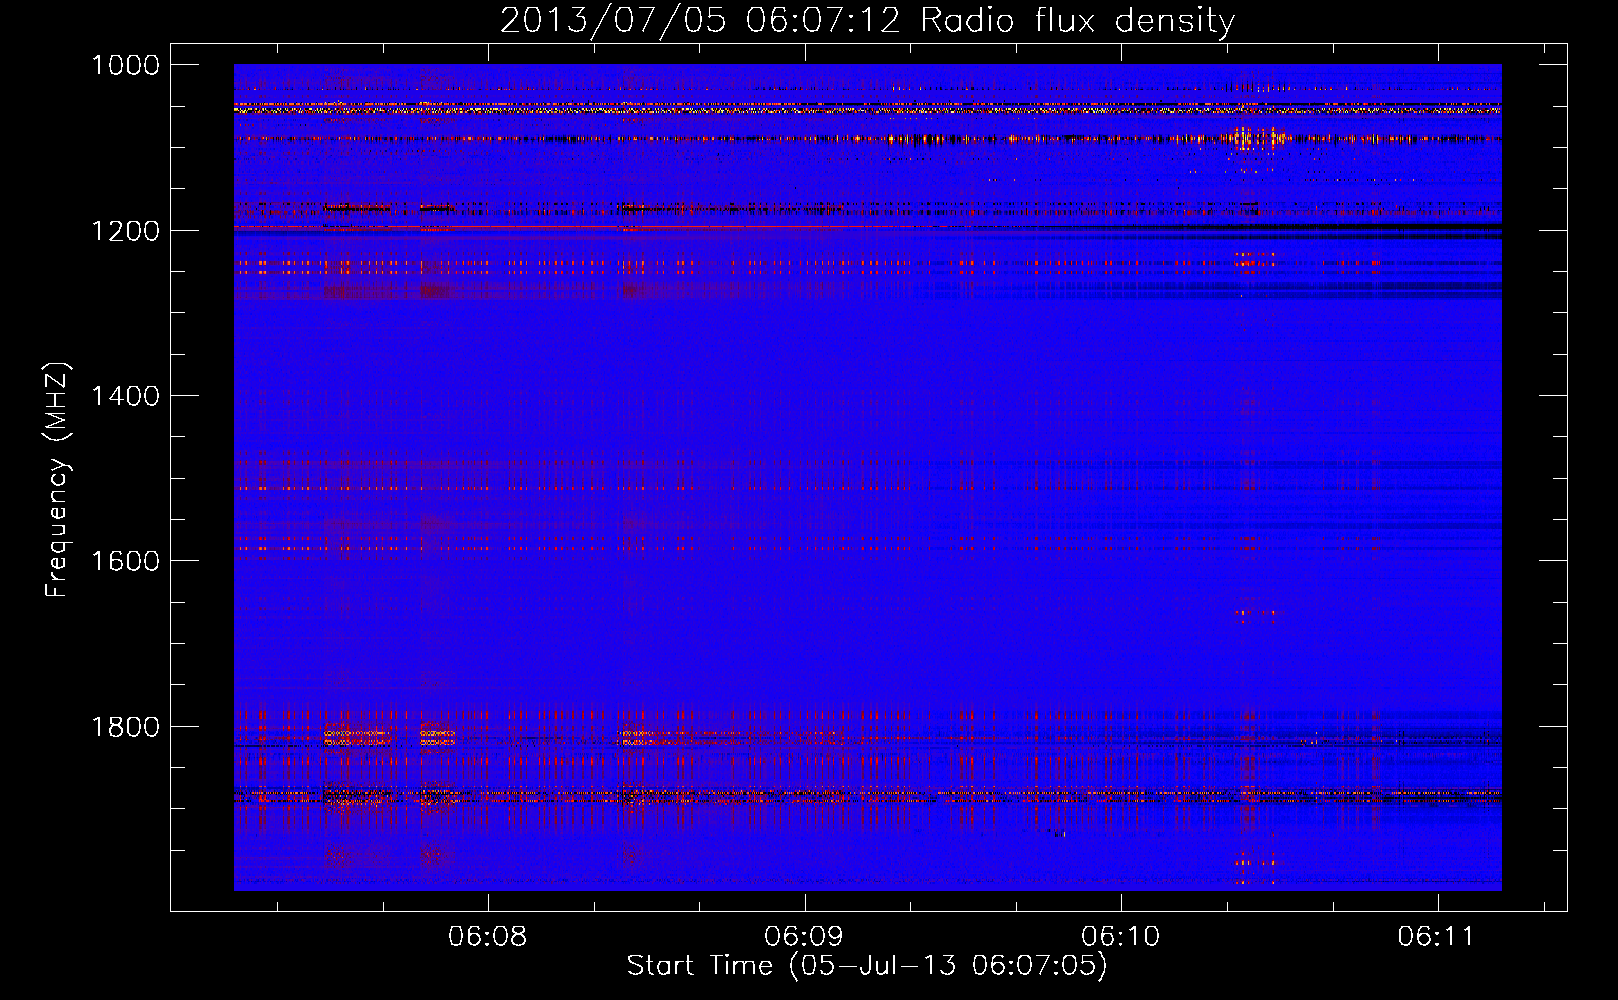The image size is (1618, 1000).
Task: Click the 1800 frequency tick label
Action: 125,727
